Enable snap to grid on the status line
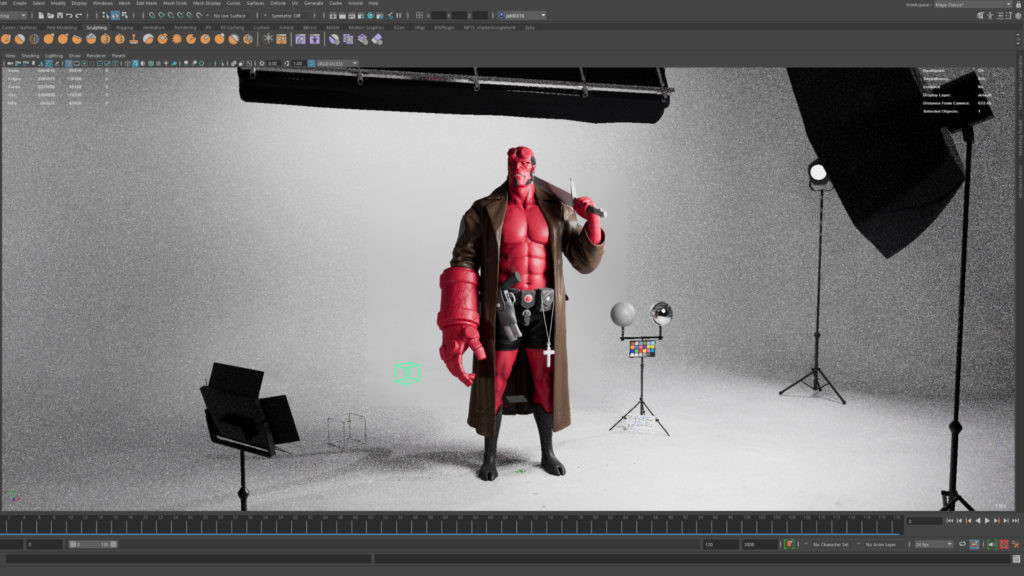 151,16
